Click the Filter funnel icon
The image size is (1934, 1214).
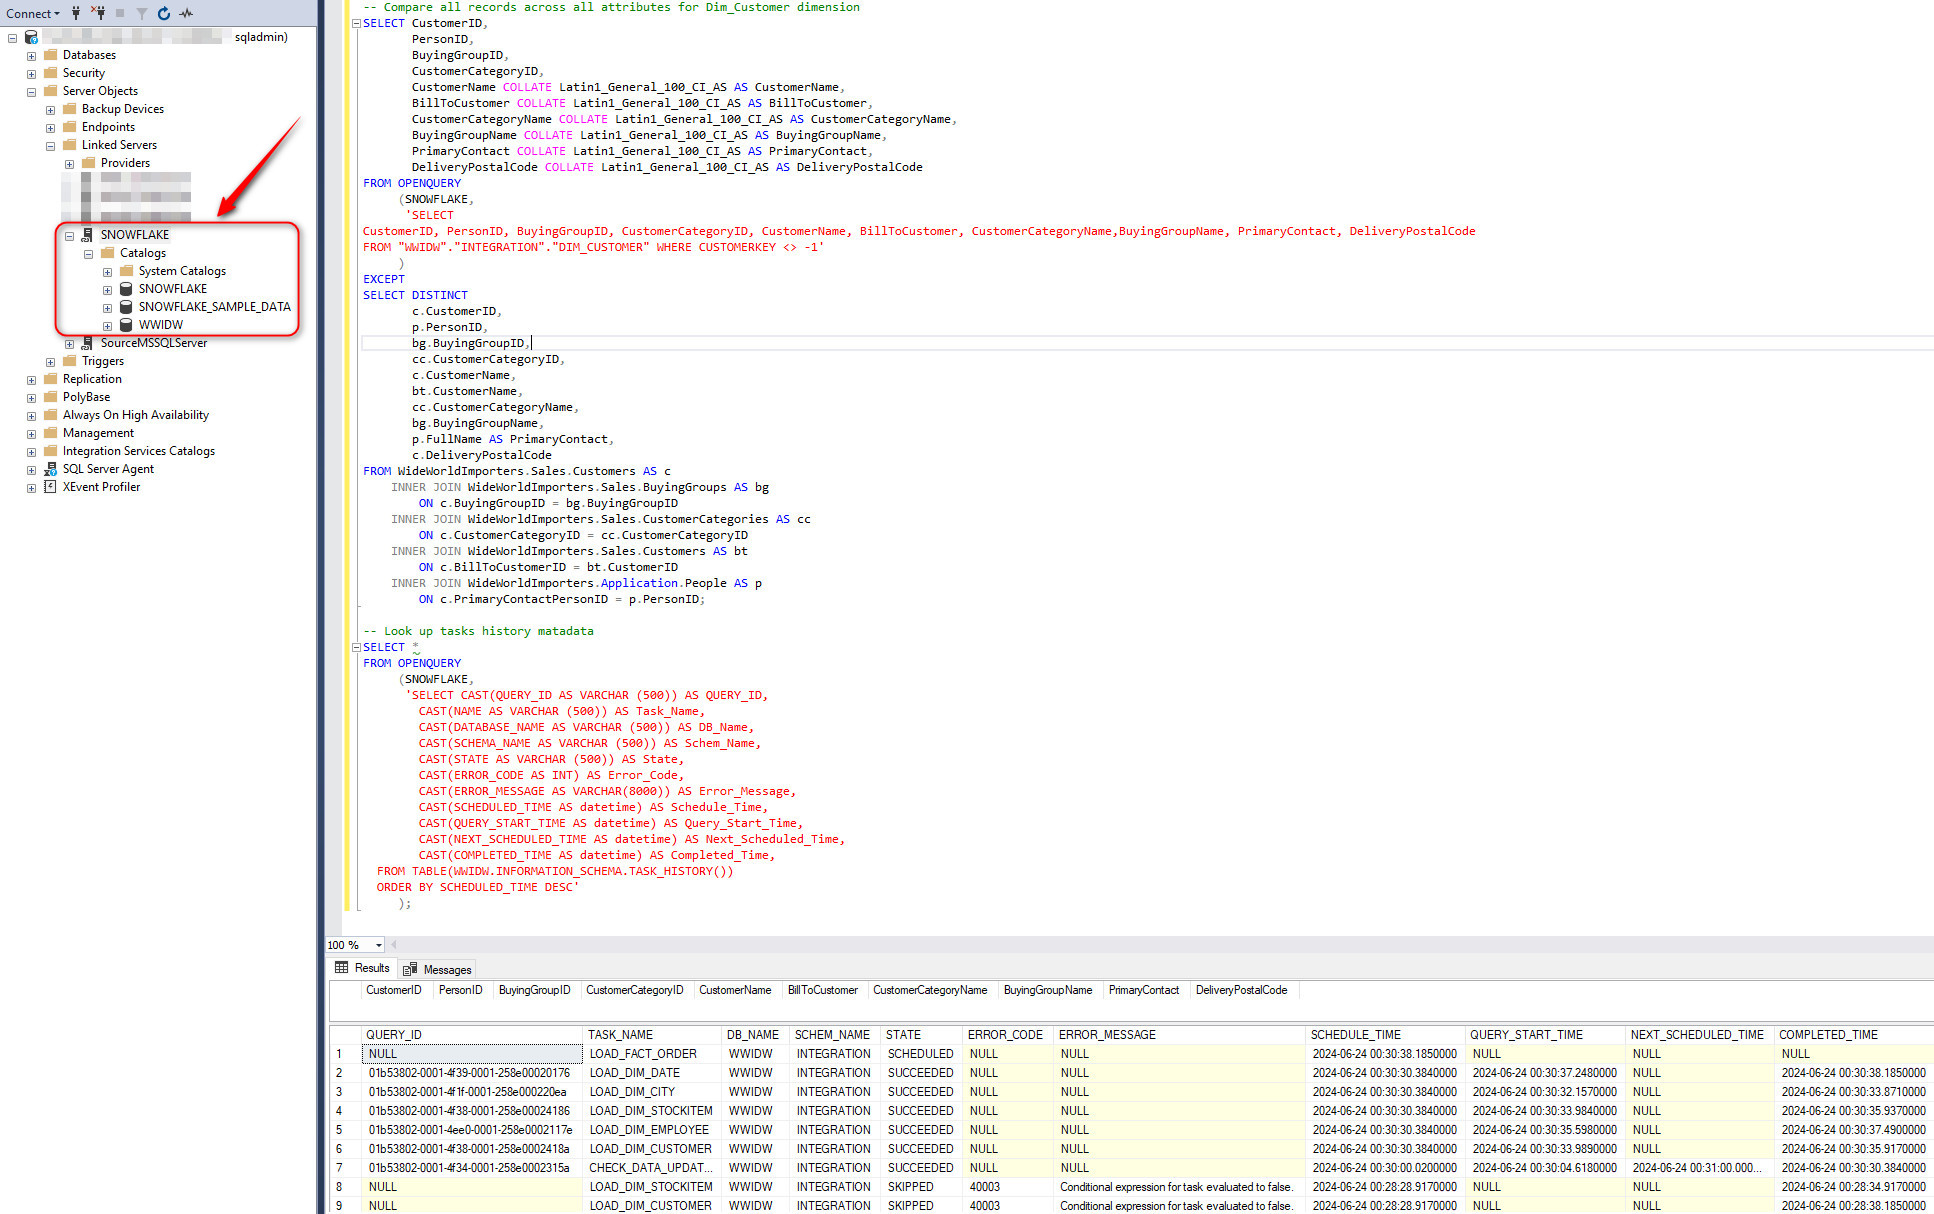[142, 13]
